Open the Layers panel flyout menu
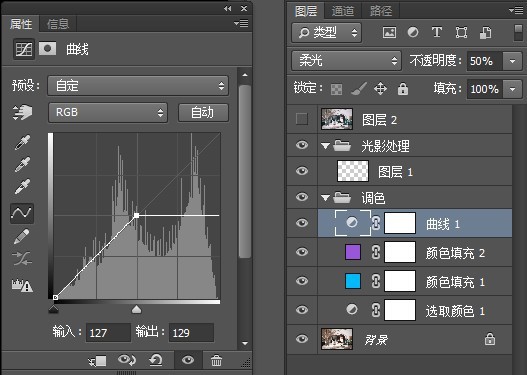Viewport: 527px width, 375px height. pyautogui.click(x=516, y=10)
